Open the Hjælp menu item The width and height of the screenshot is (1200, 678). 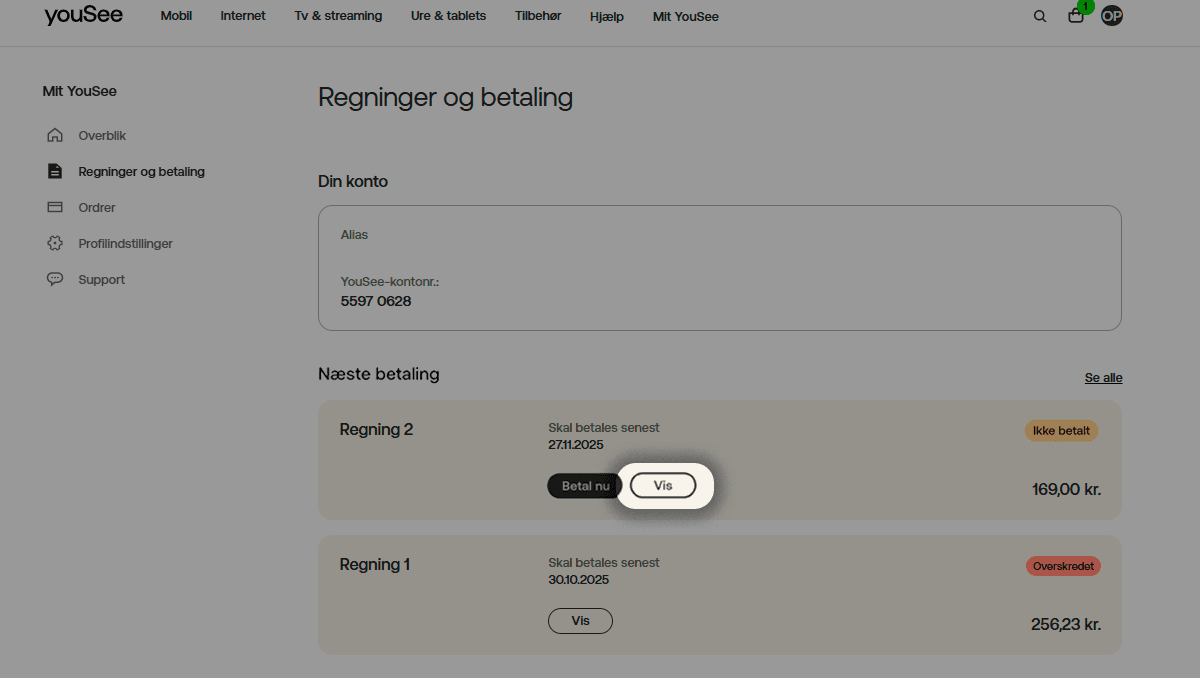606,16
